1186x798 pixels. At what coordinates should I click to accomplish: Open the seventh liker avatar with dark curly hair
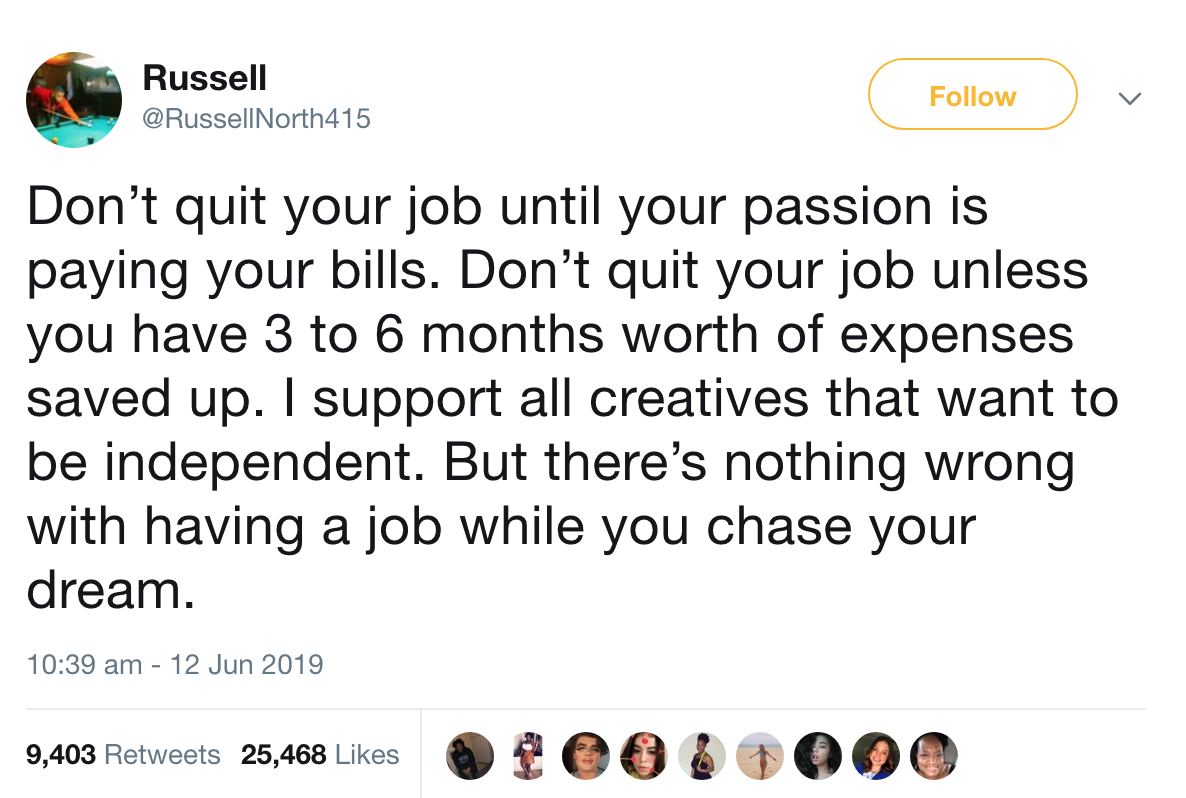(x=818, y=755)
